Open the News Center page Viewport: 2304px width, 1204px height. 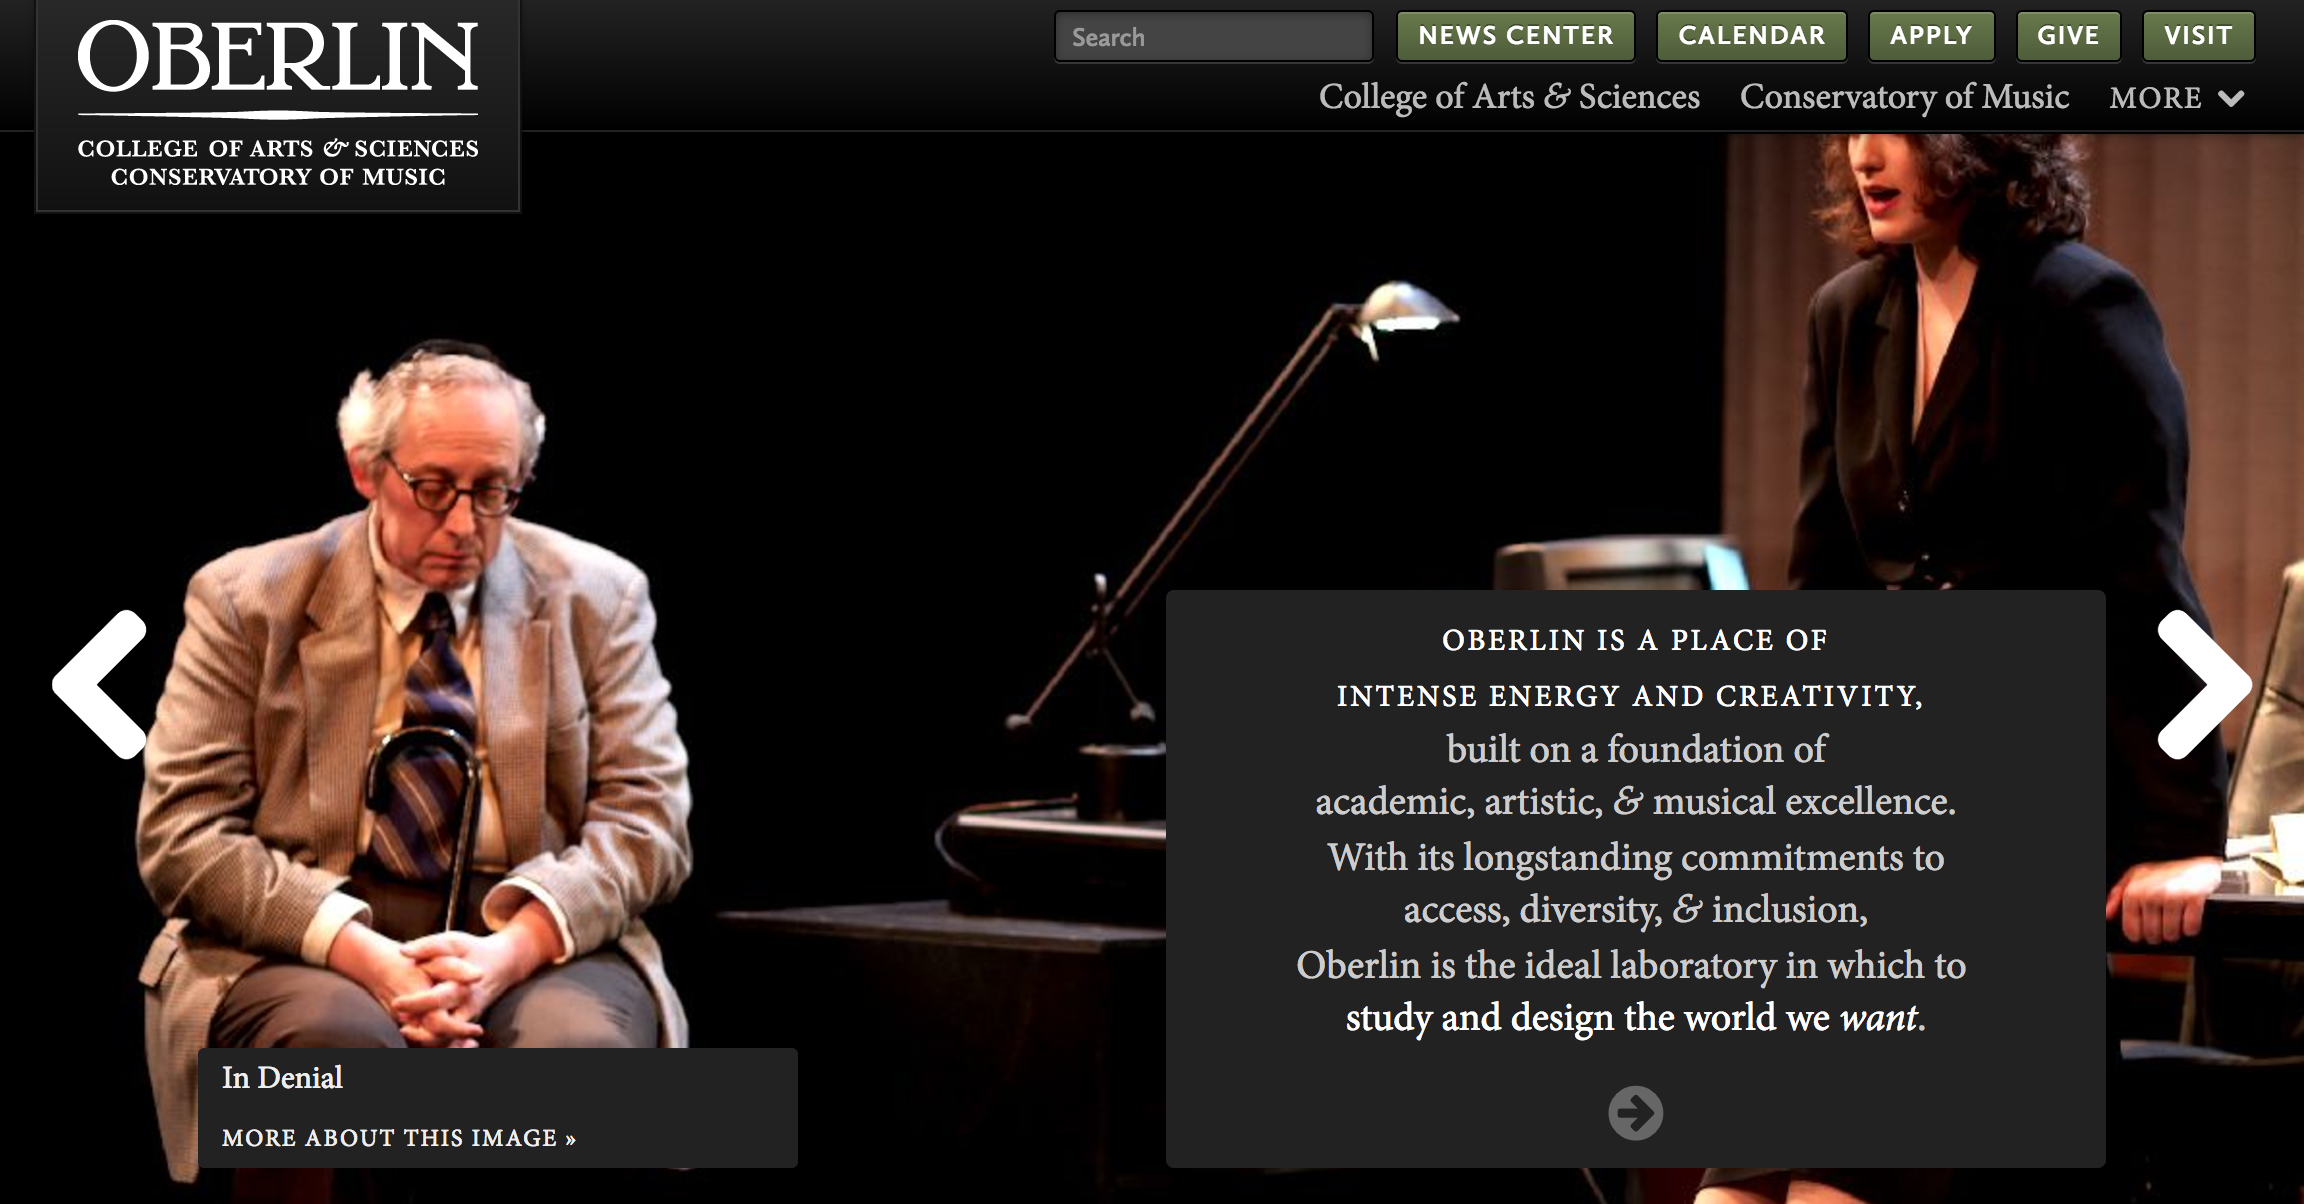[x=1515, y=36]
